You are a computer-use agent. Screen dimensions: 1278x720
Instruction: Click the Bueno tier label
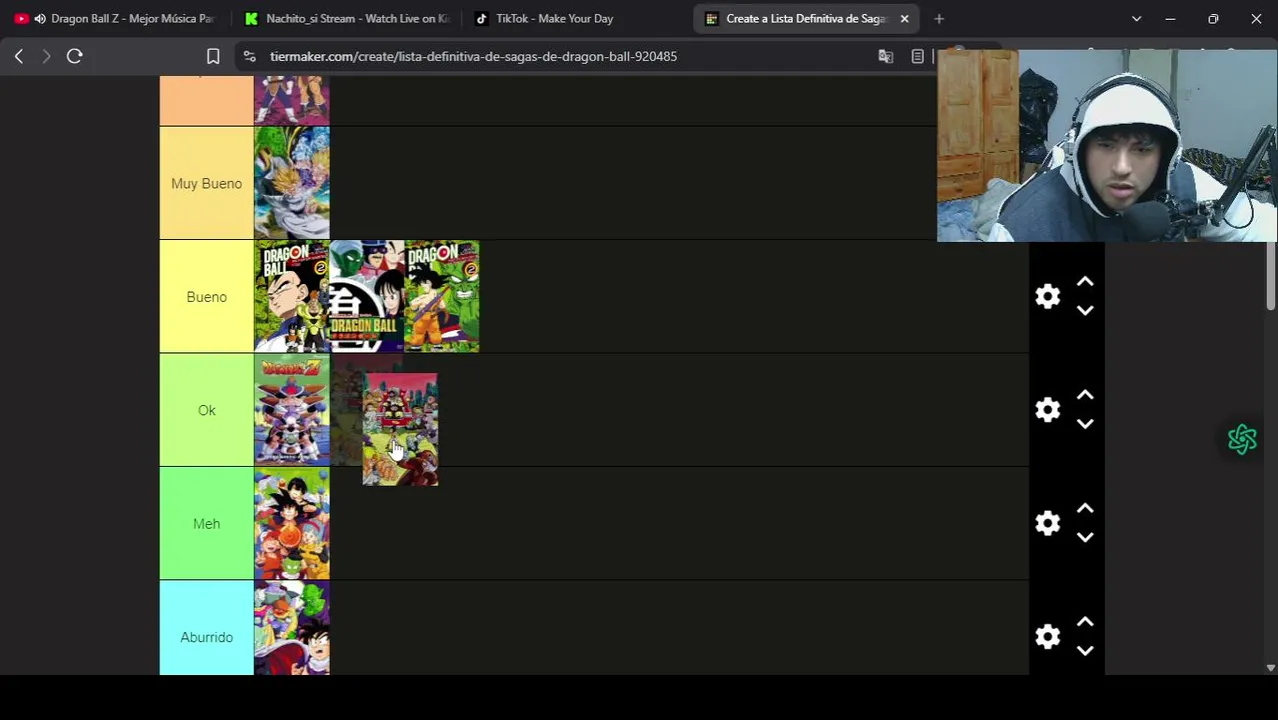coord(206,297)
